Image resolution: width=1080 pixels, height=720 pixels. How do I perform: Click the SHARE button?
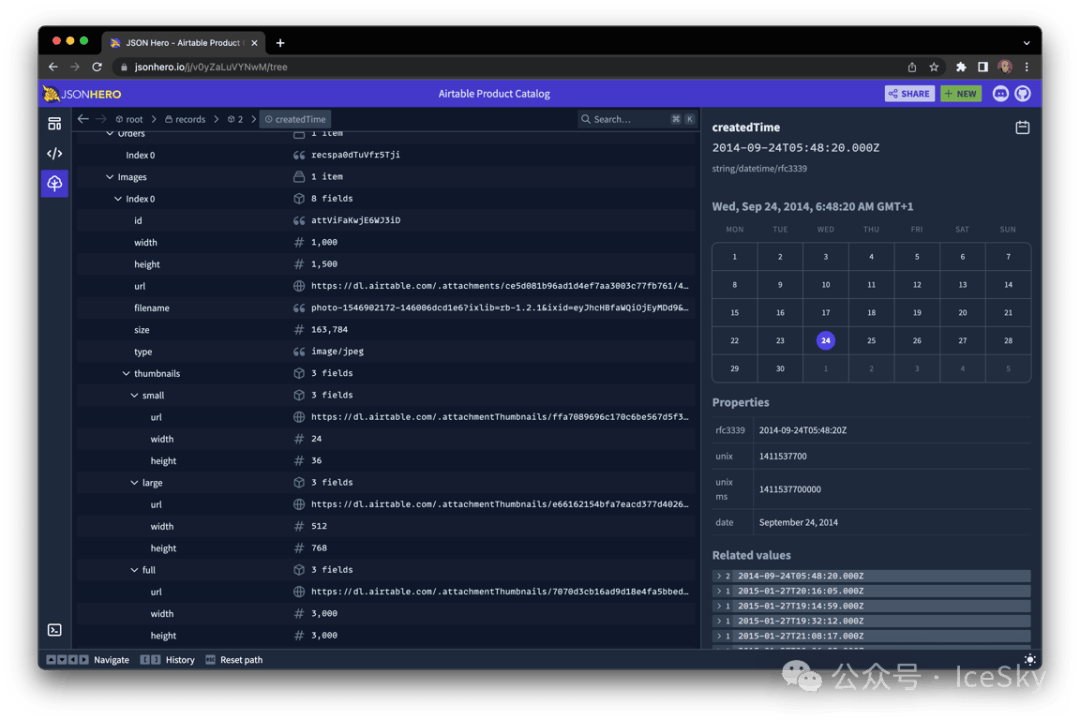[x=909, y=94]
